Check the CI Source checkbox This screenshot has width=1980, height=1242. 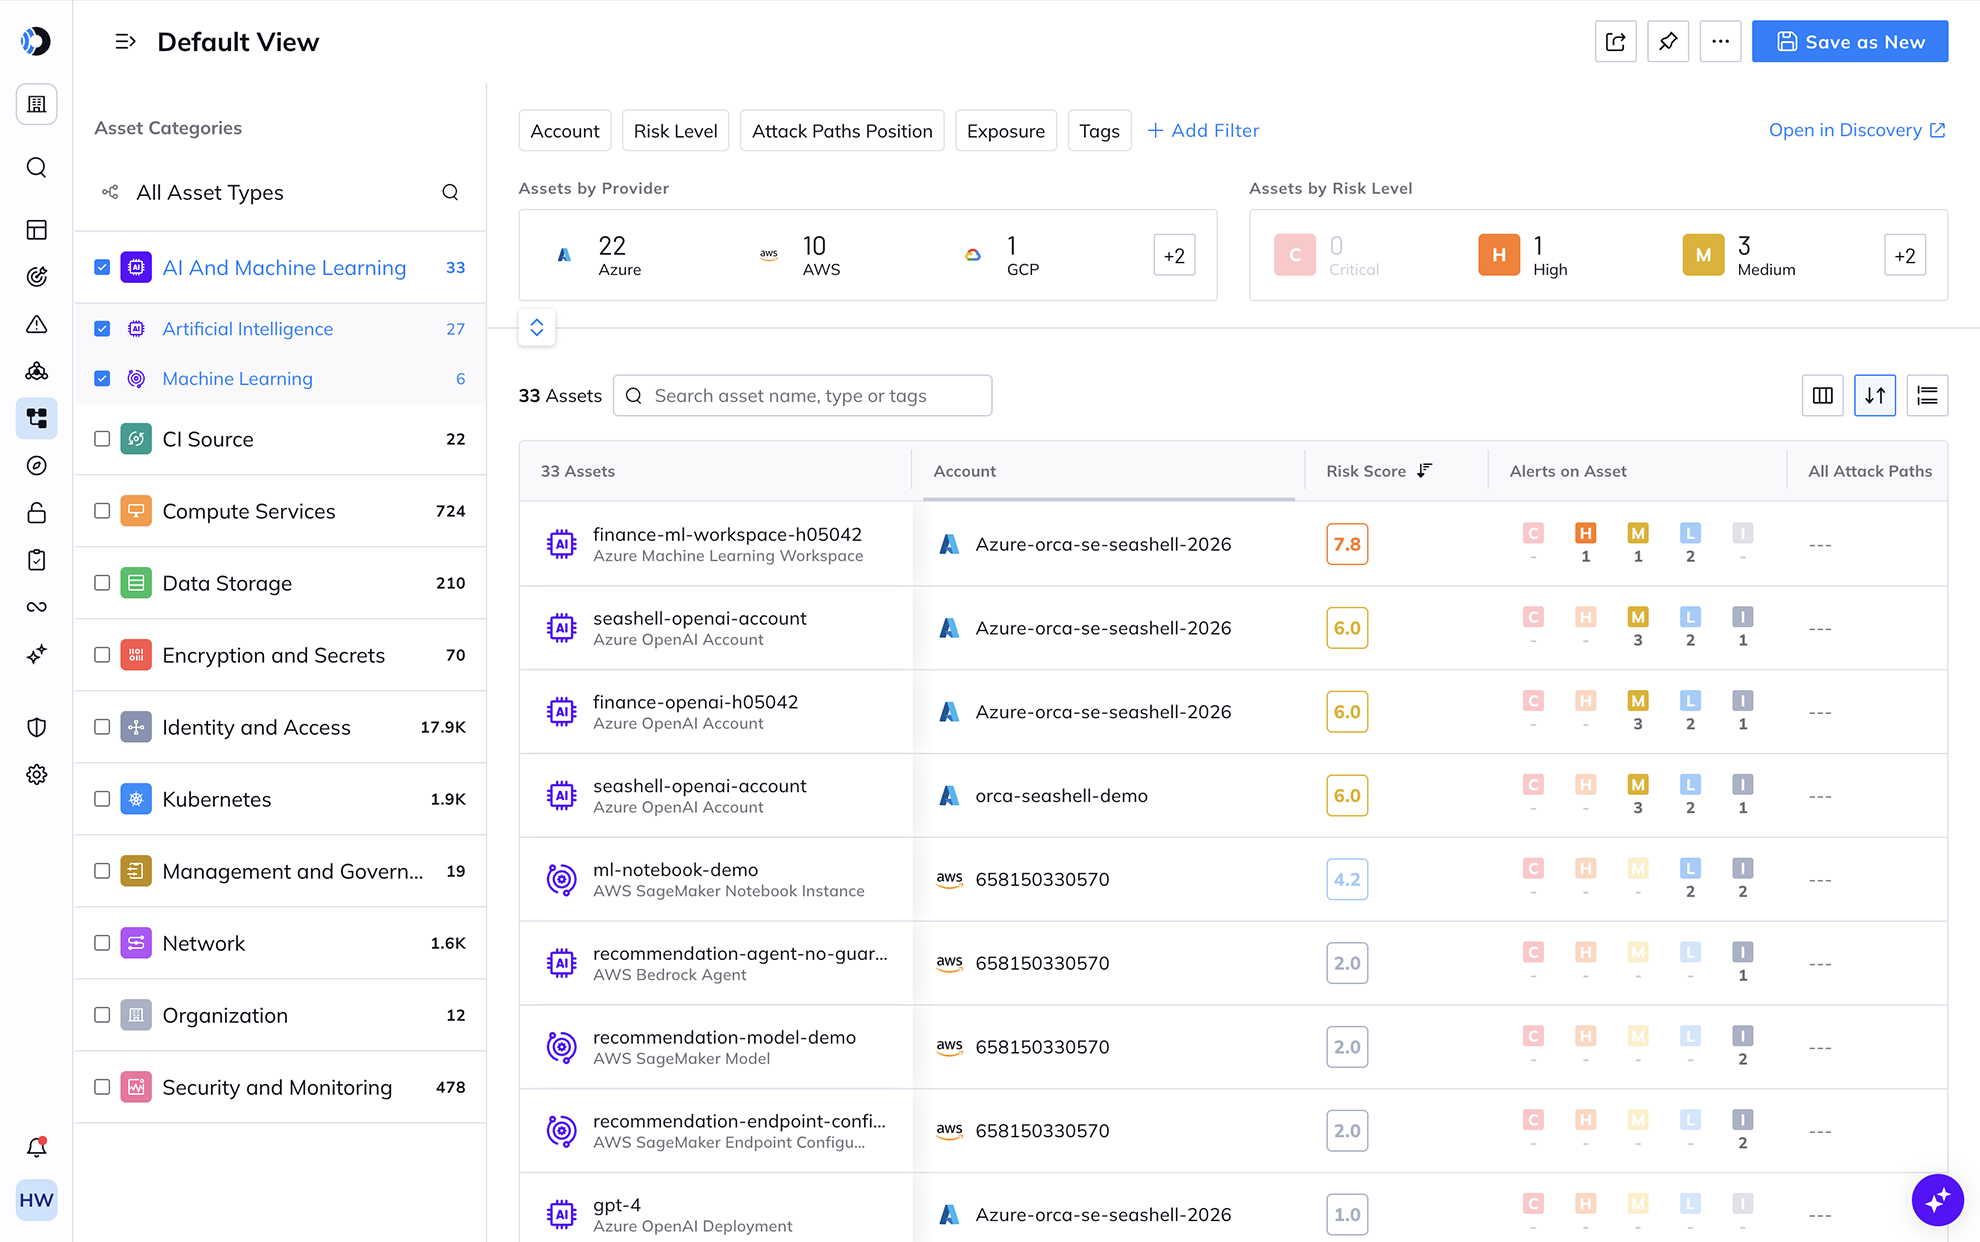(102, 438)
